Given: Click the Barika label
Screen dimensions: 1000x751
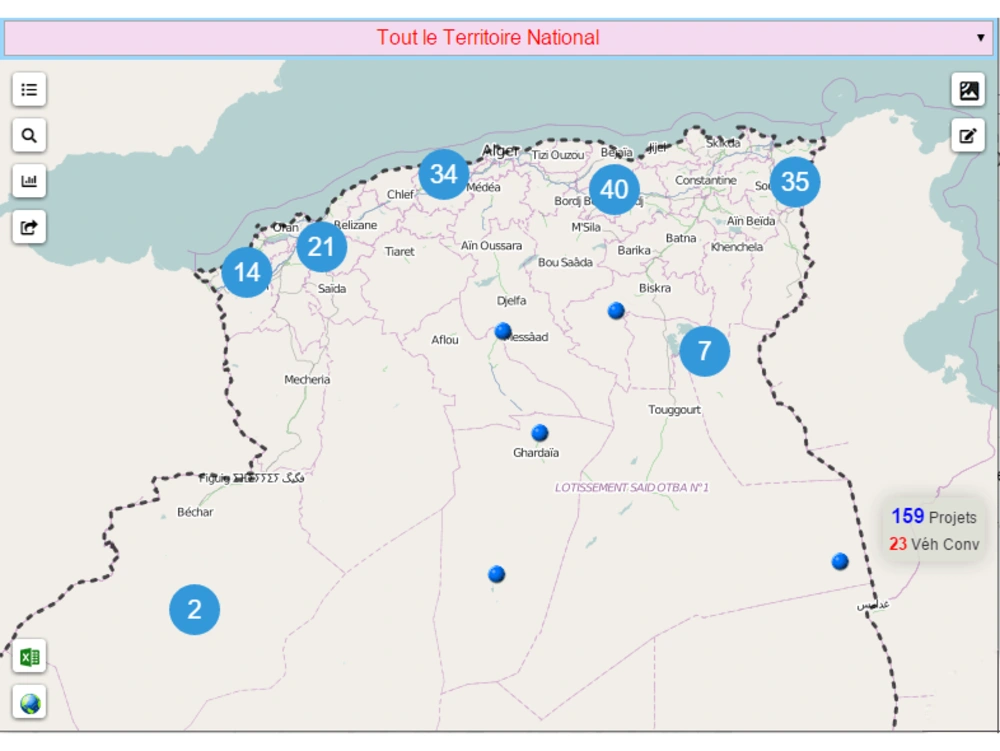Looking at the screenshot, I should 634,251.
